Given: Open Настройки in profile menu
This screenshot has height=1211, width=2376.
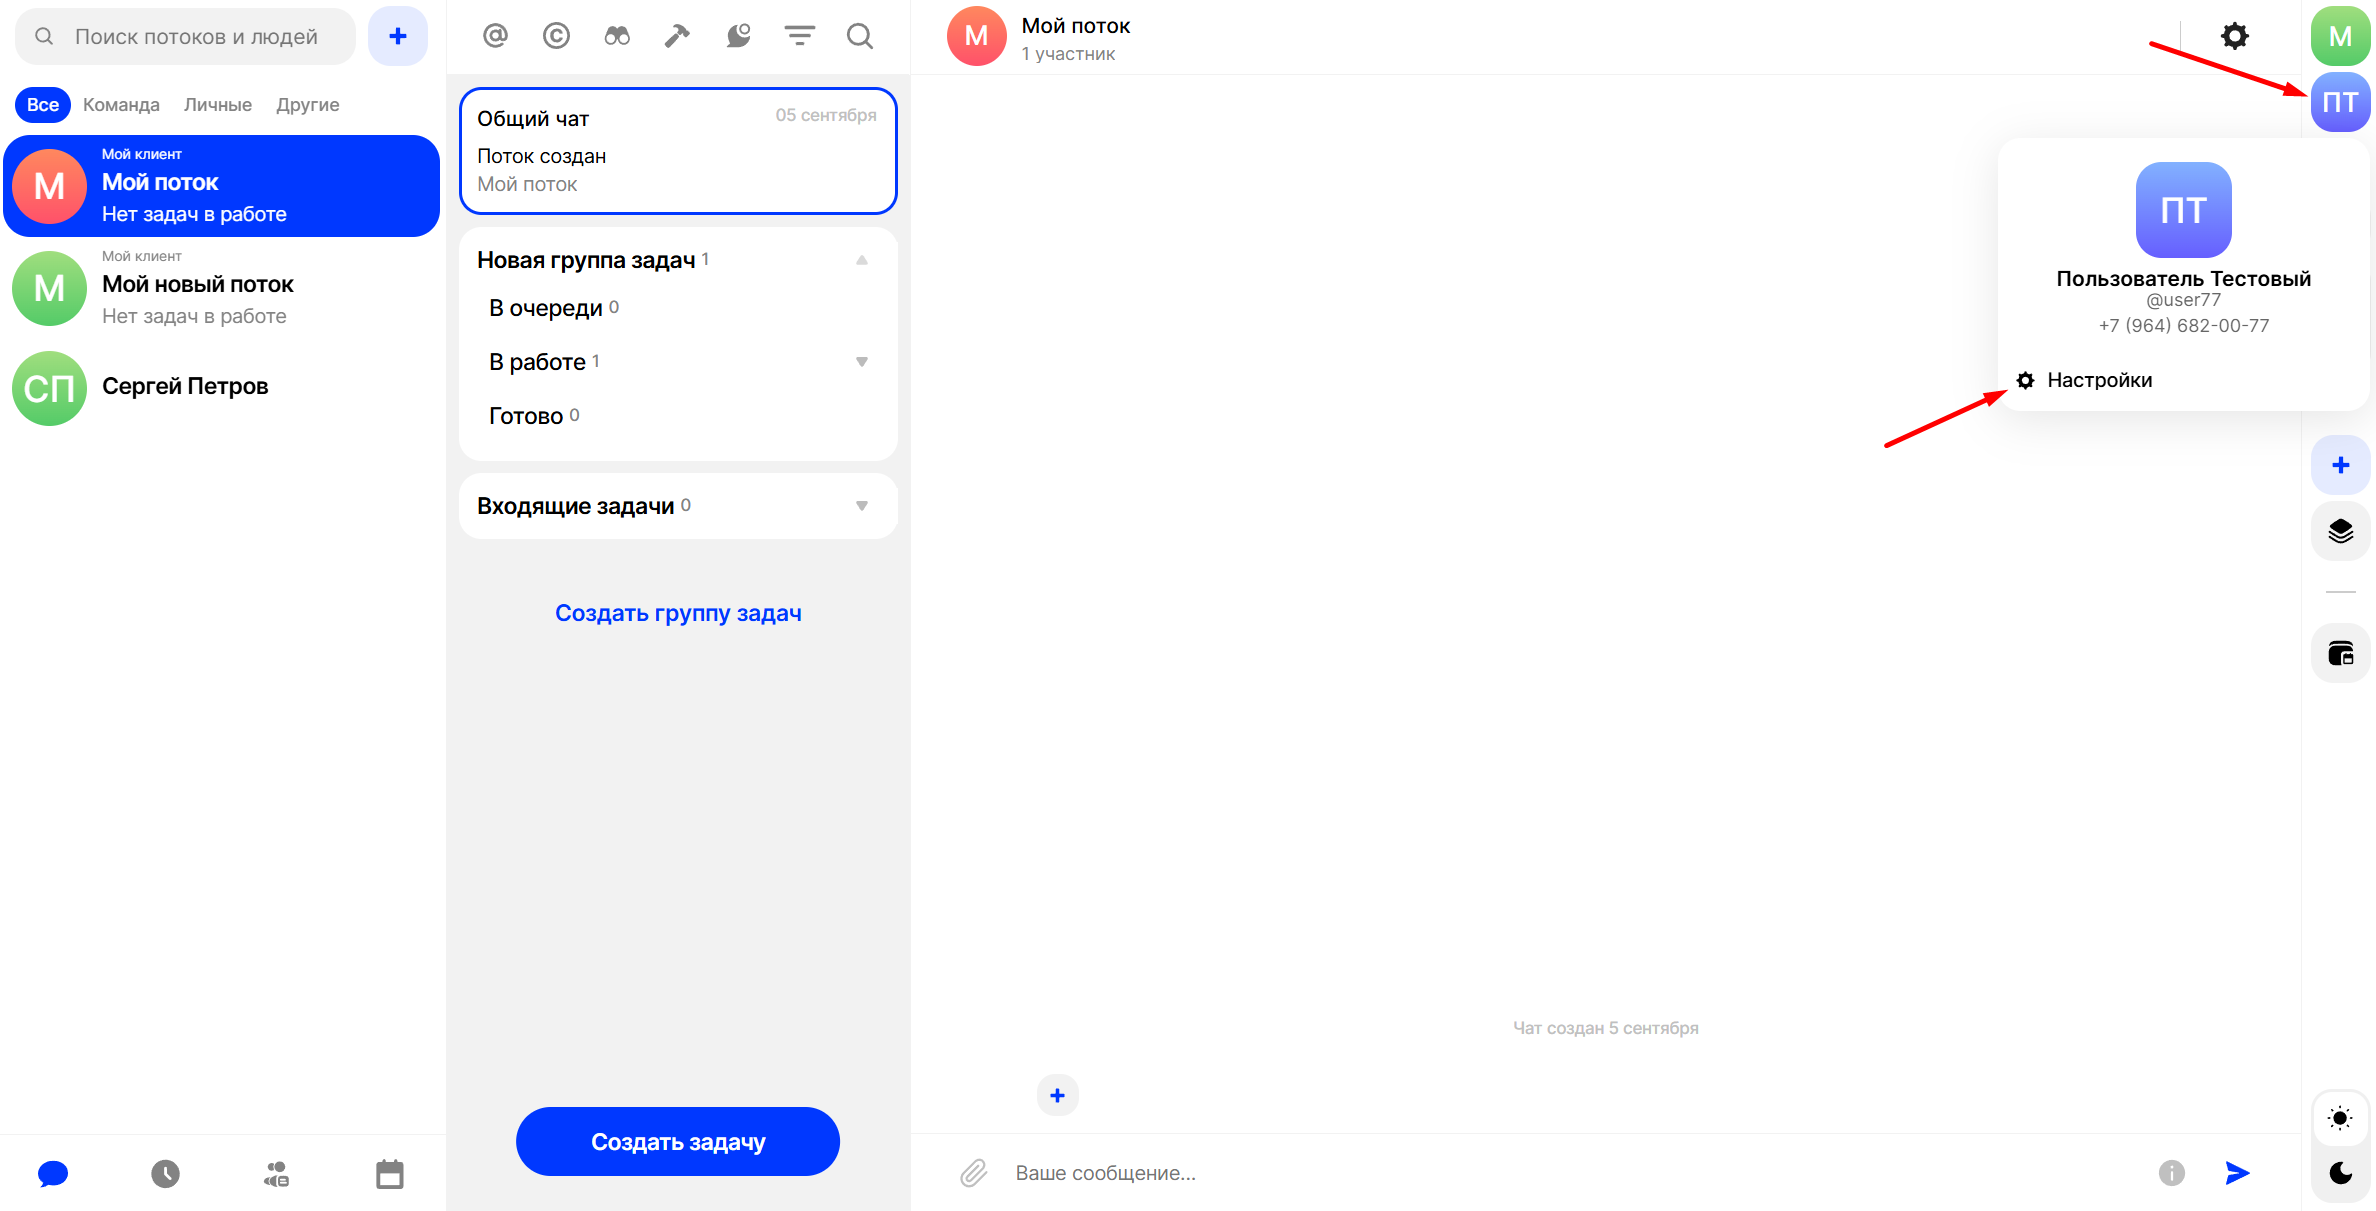Looking at the screenshot, I should (x=2098, y=380).
